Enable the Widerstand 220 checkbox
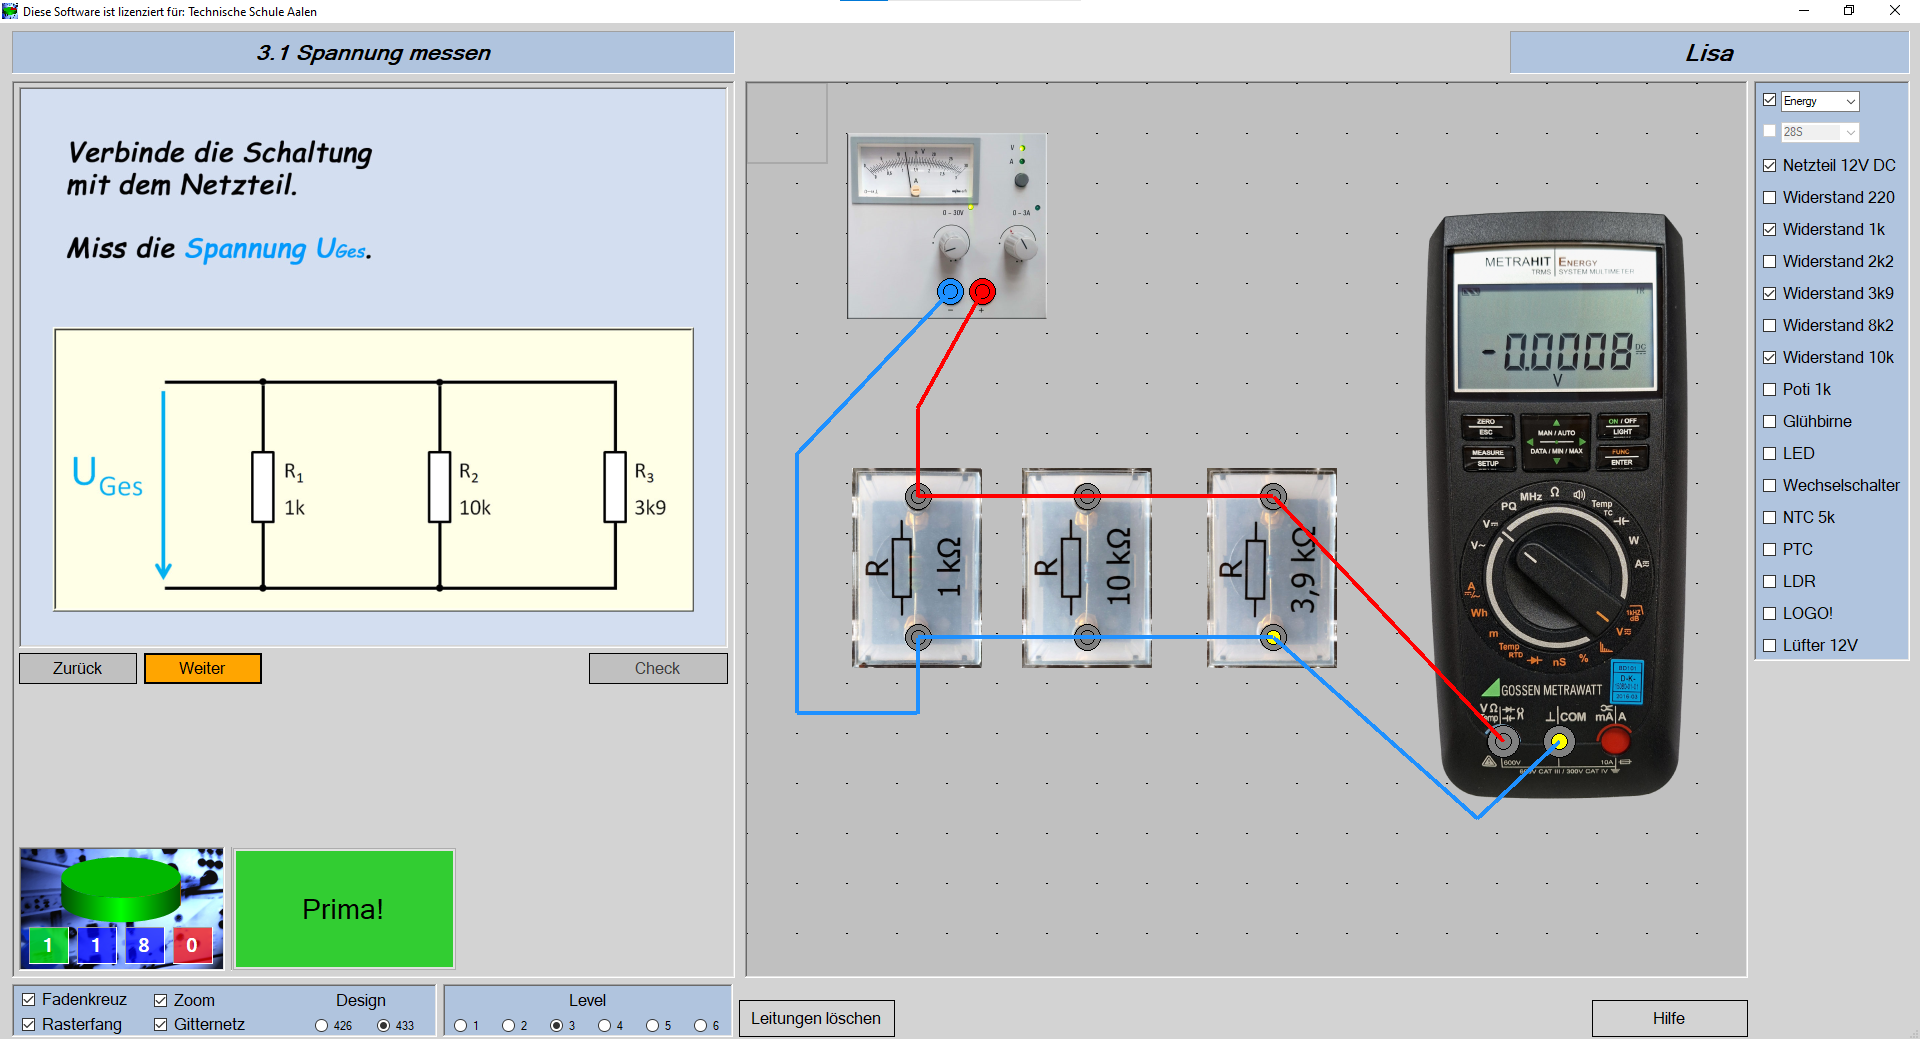1920x1039 pixels. click(1770, 198)
